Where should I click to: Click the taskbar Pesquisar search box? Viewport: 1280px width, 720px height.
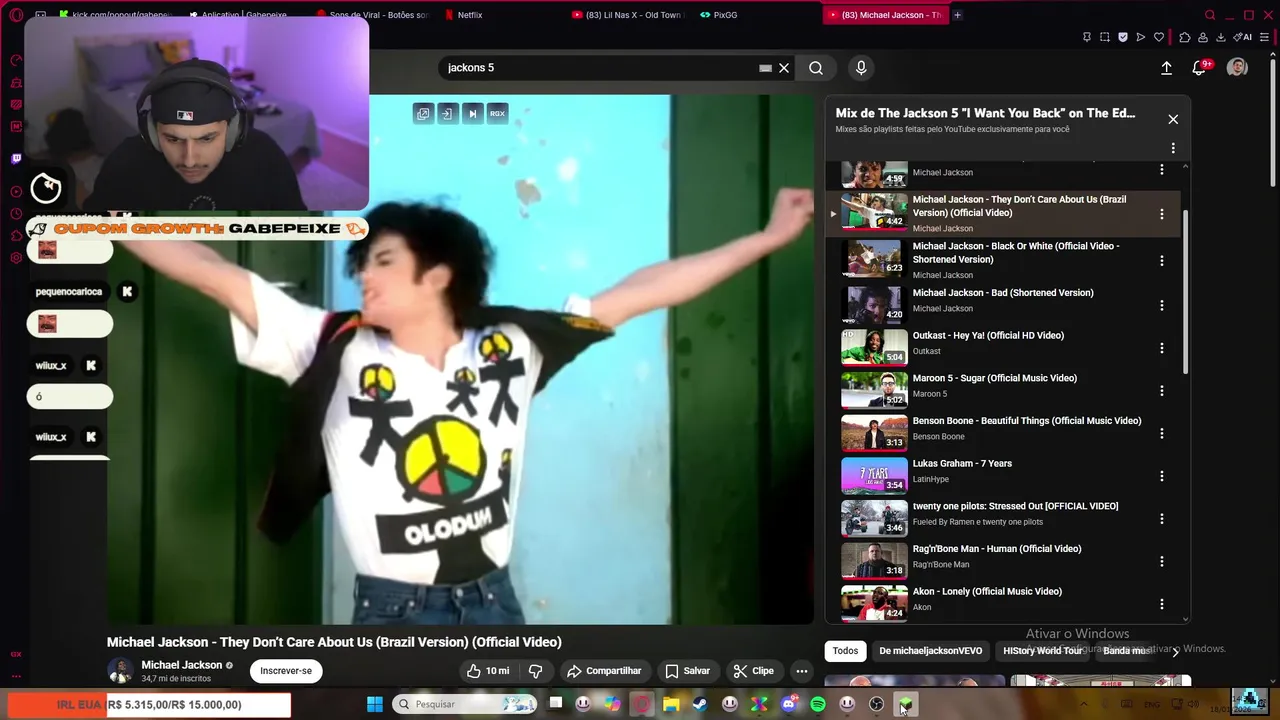point(465,704)
